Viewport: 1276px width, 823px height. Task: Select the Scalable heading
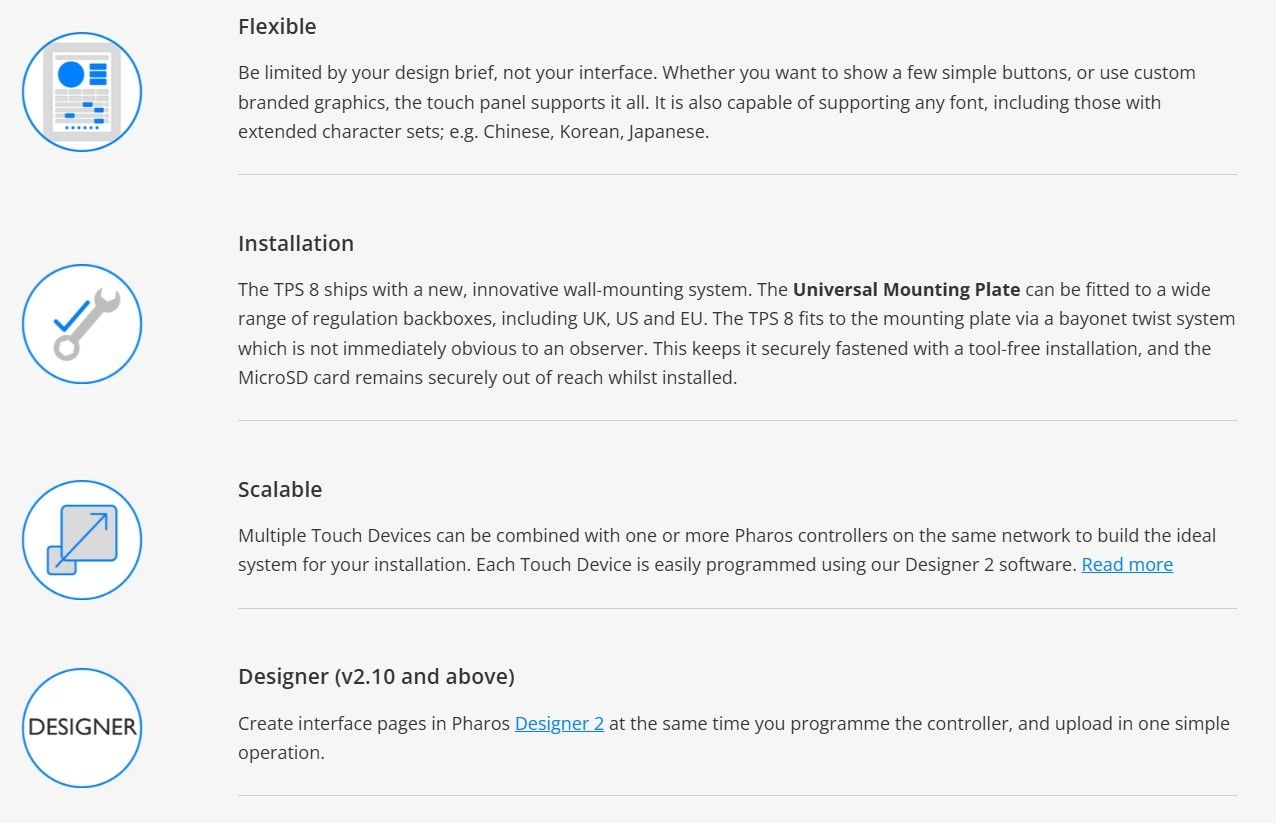280,489
